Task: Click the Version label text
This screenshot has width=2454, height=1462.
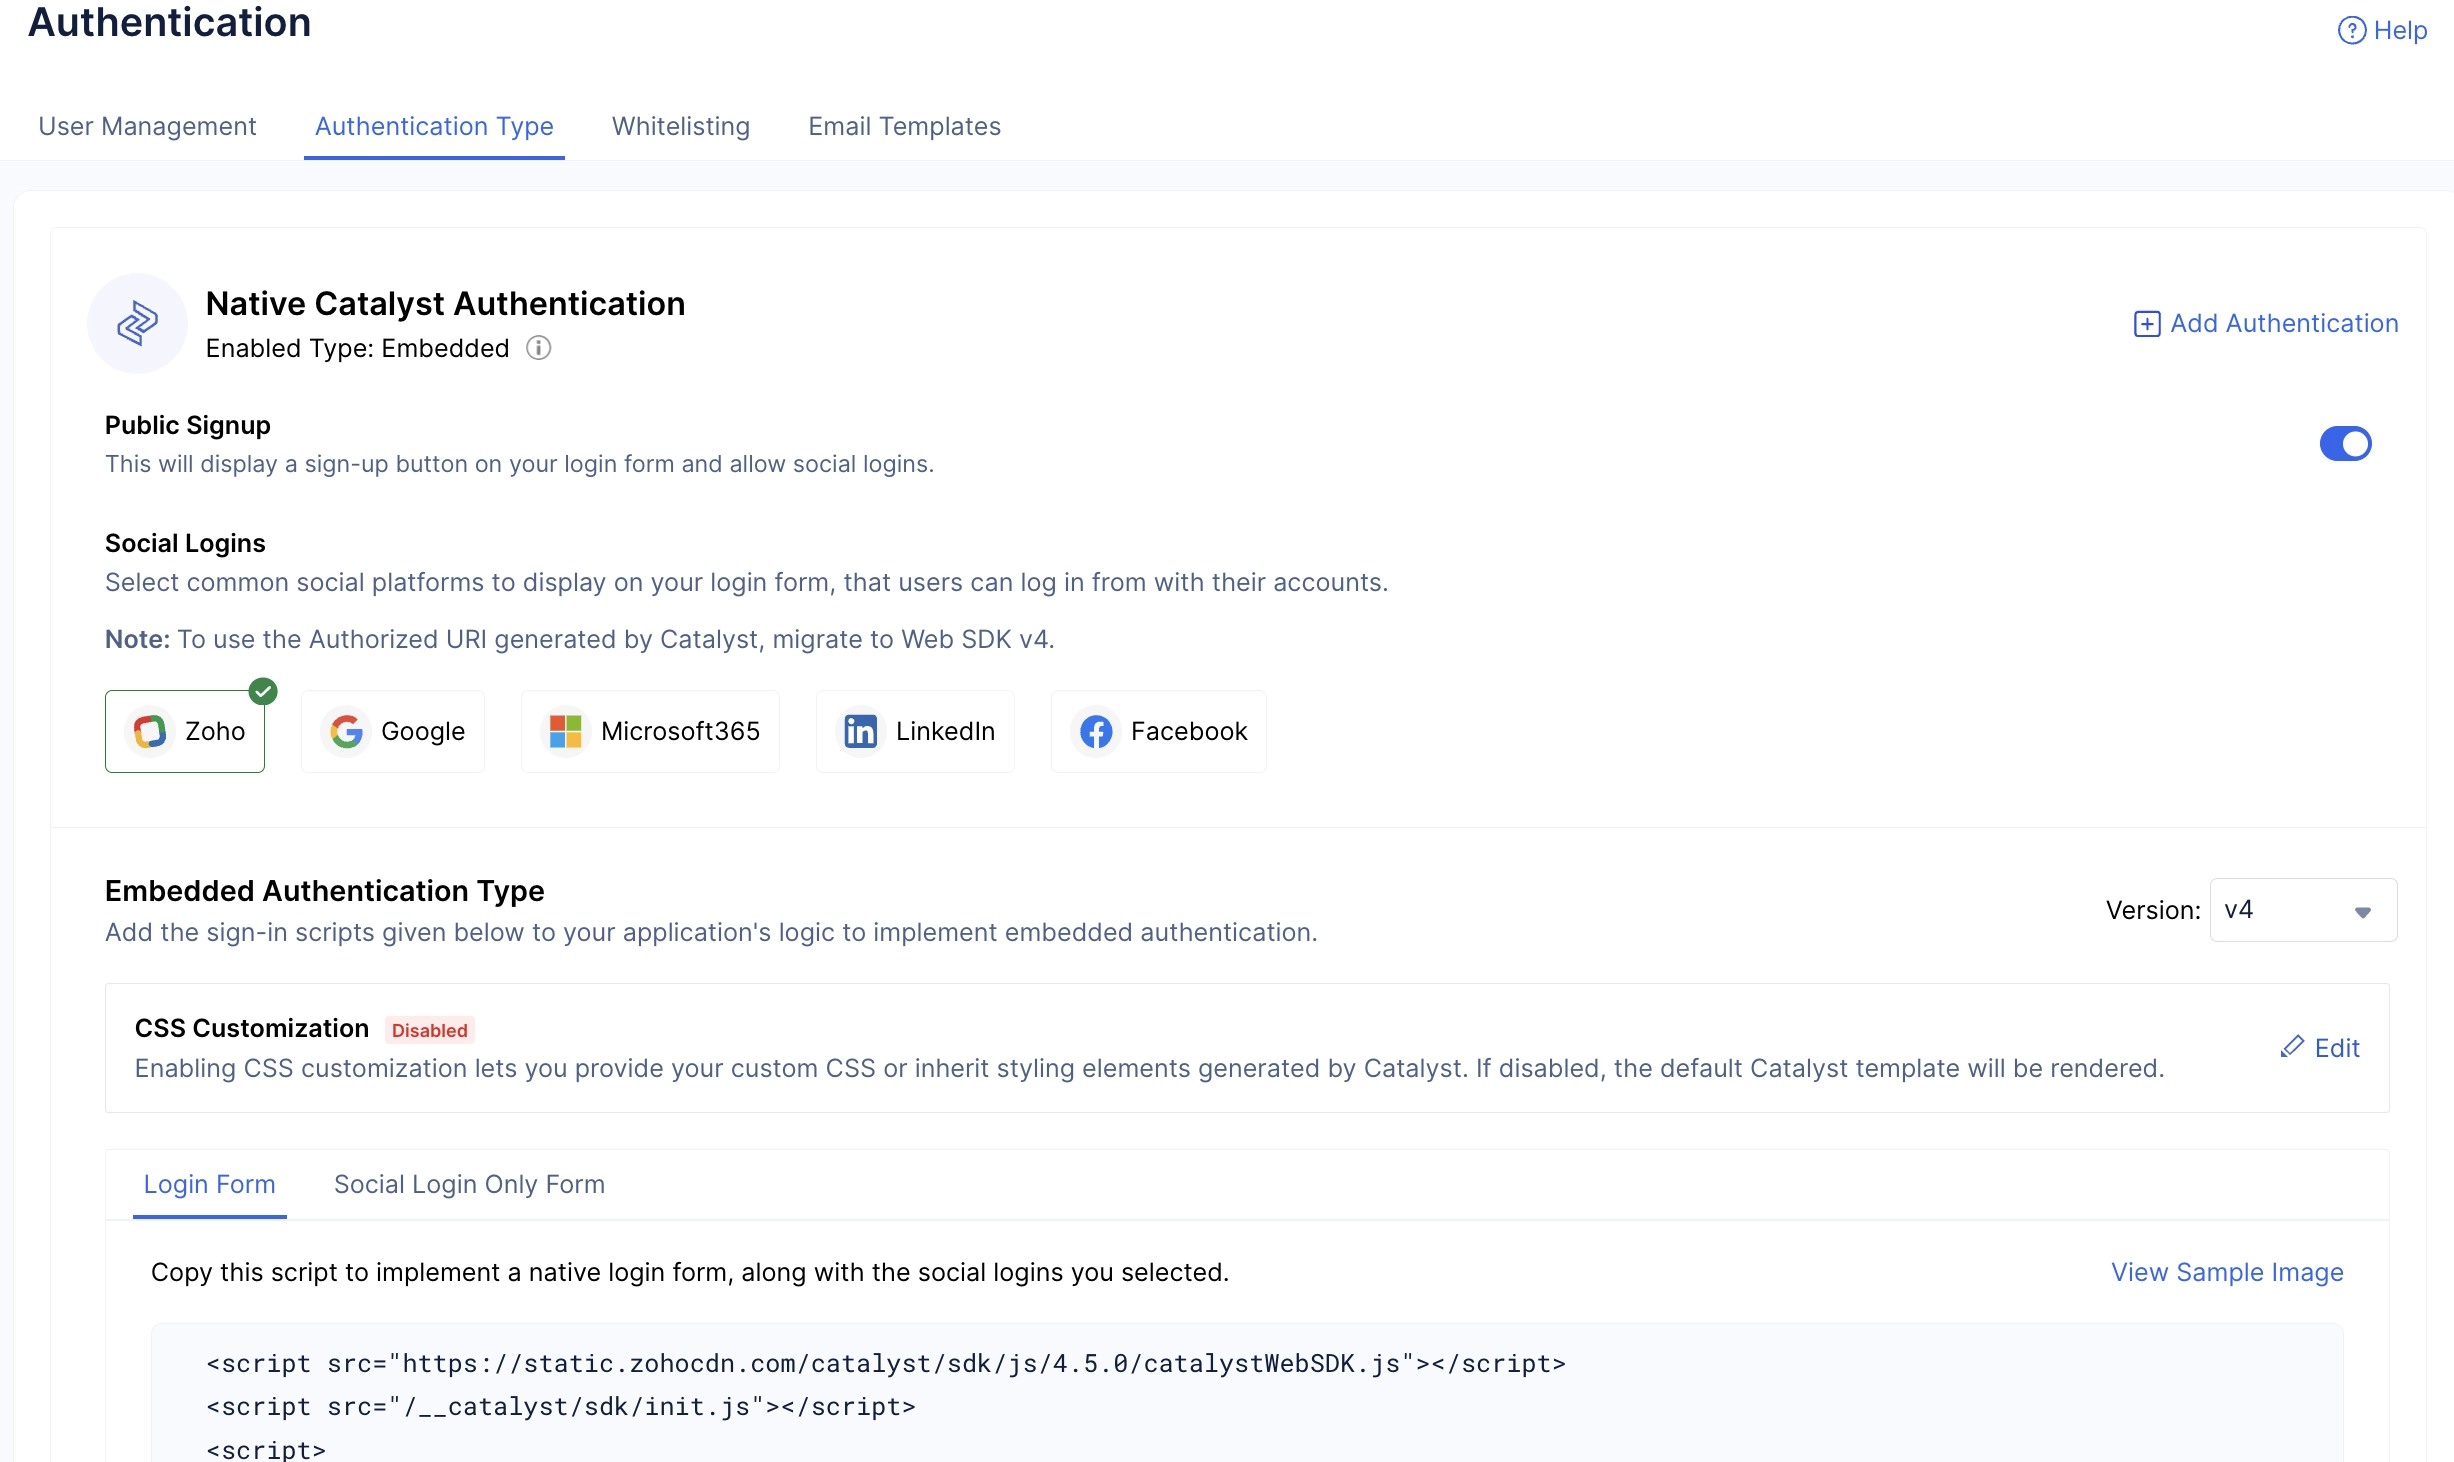Action: 2153,910
